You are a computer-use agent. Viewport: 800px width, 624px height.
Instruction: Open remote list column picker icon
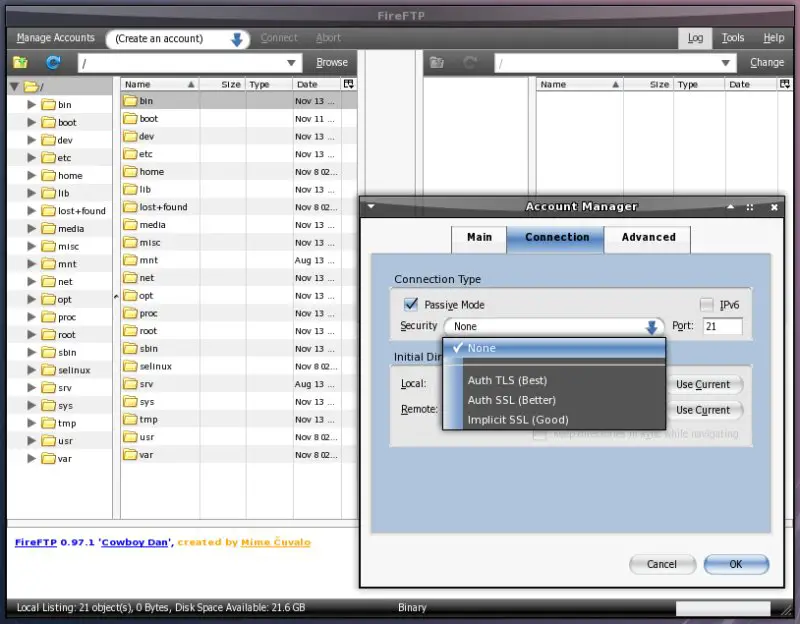pyautogui.click(x=785, y=84)
